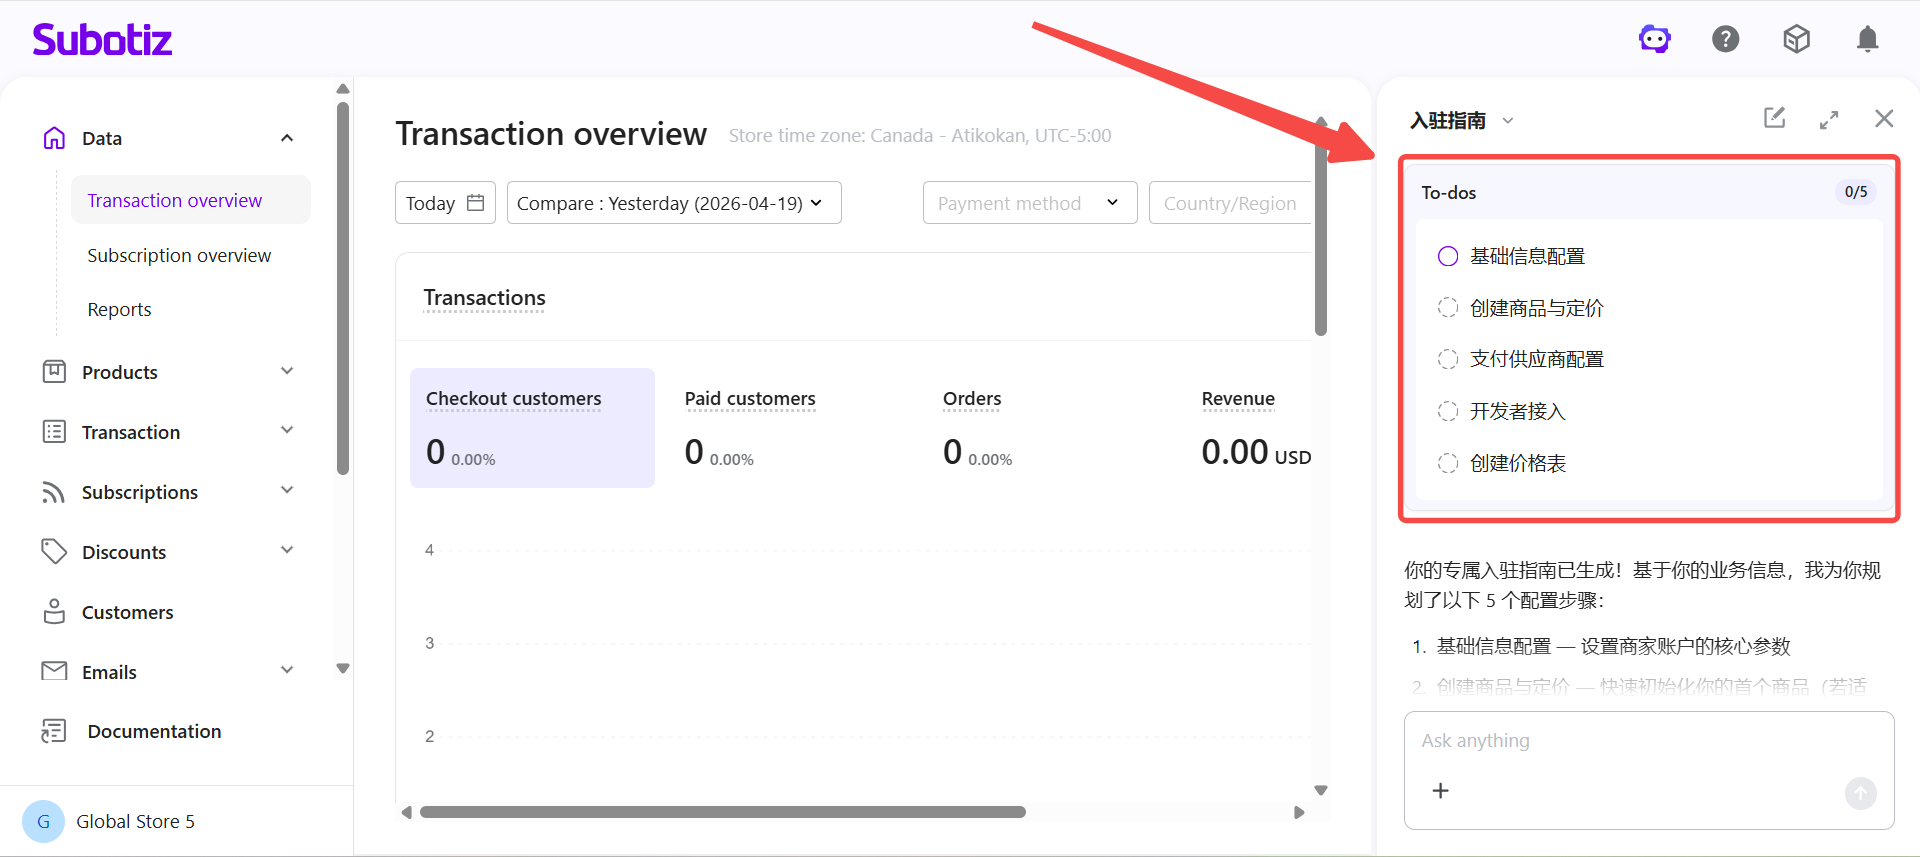This screenshot has height=857, width=1920.
Task: Select the 创建商品与定价 to-do item
Action: coord(1535,308)
